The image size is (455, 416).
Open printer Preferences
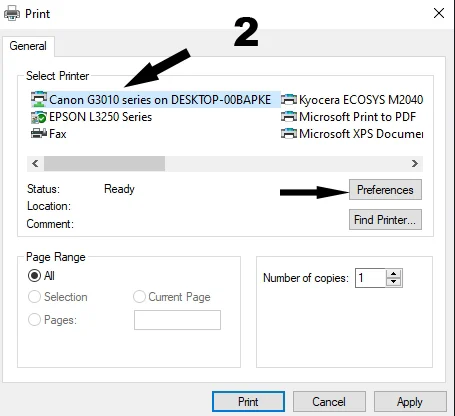coord(385,190)
